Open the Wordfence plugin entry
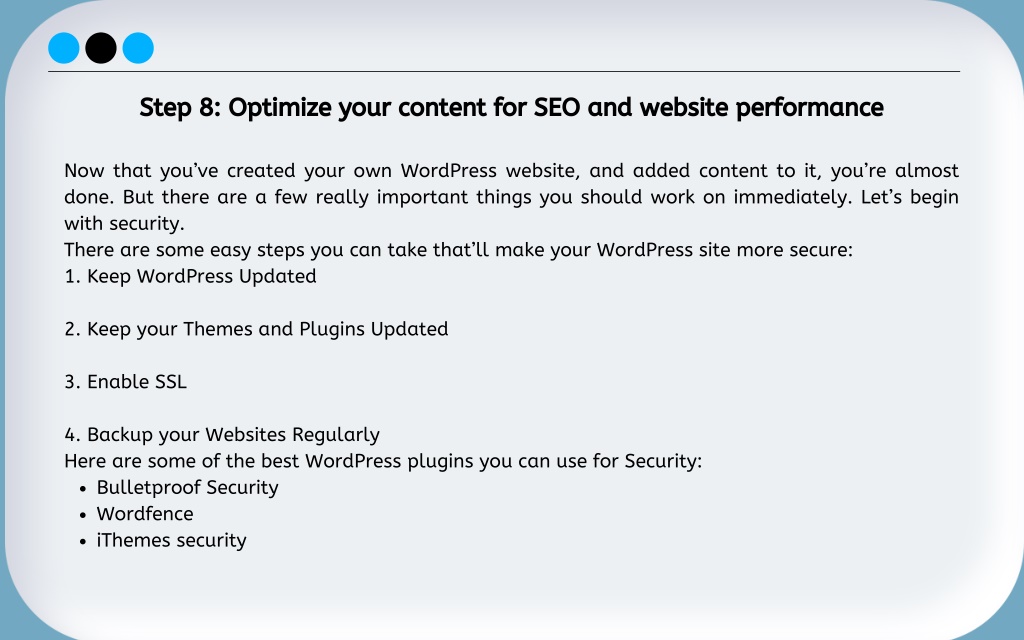The width and height of the screenshot is (1024, 640). pos(145,514)
